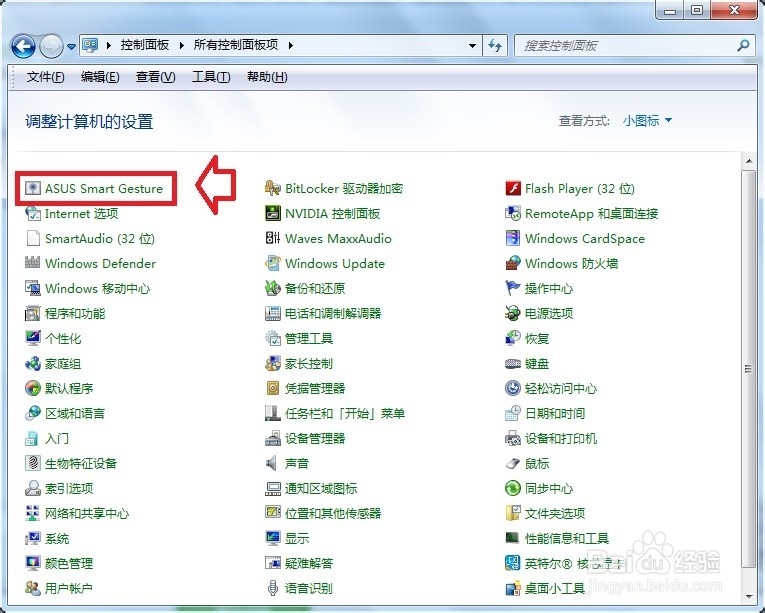Go back with the Back arrow button
Image resolution: width=765 pixels, height=613 pixels.
pyautogui.click(x=23, y=46)
